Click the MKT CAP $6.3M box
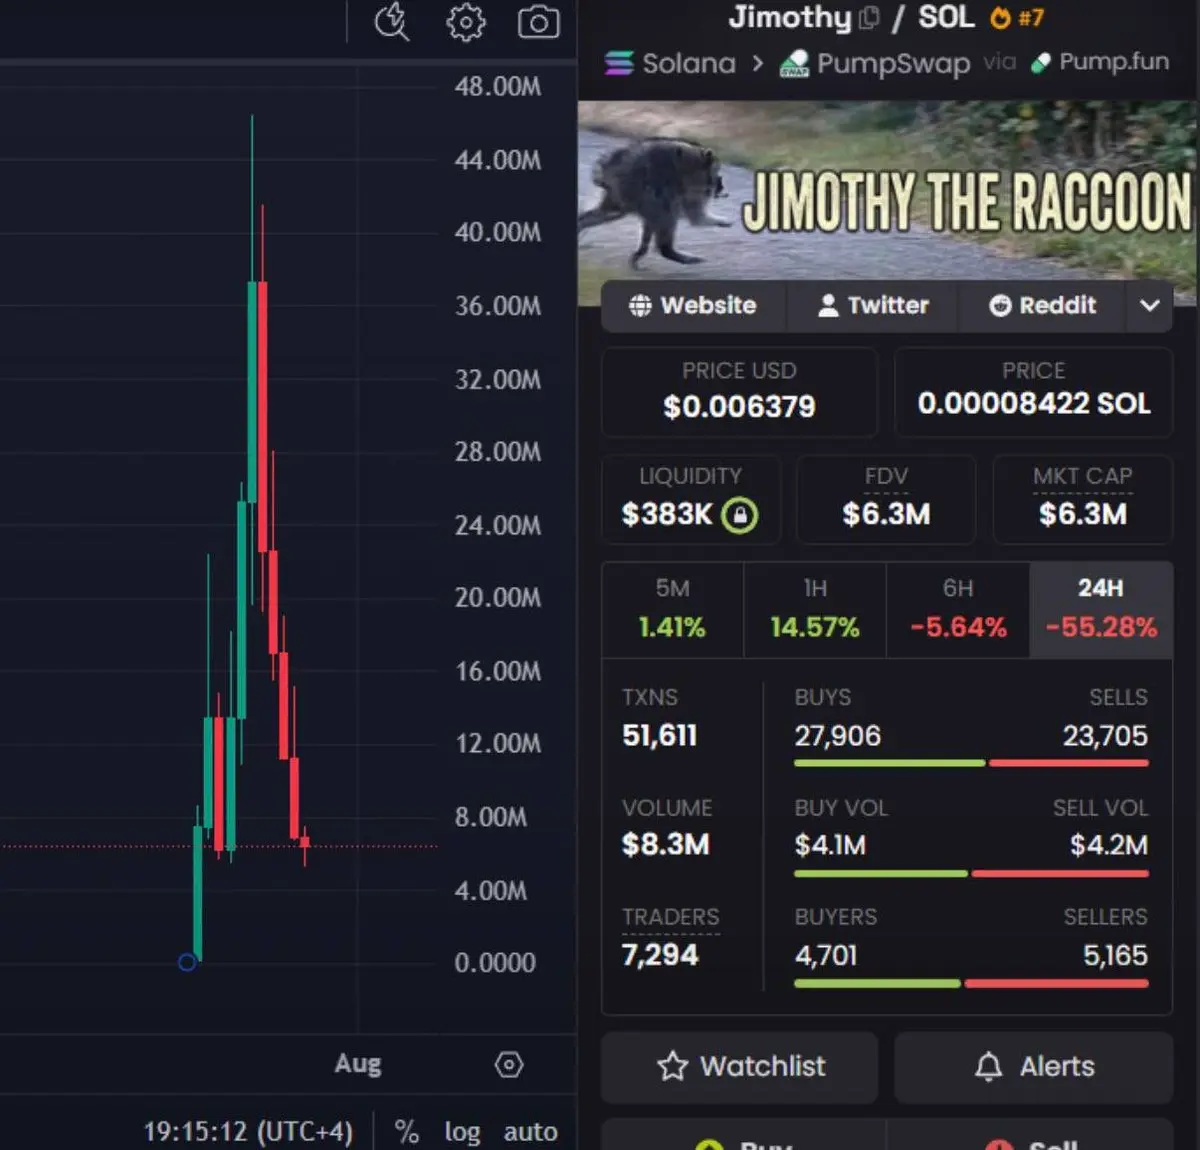1200x1150 pixels. pos(1082,499)
